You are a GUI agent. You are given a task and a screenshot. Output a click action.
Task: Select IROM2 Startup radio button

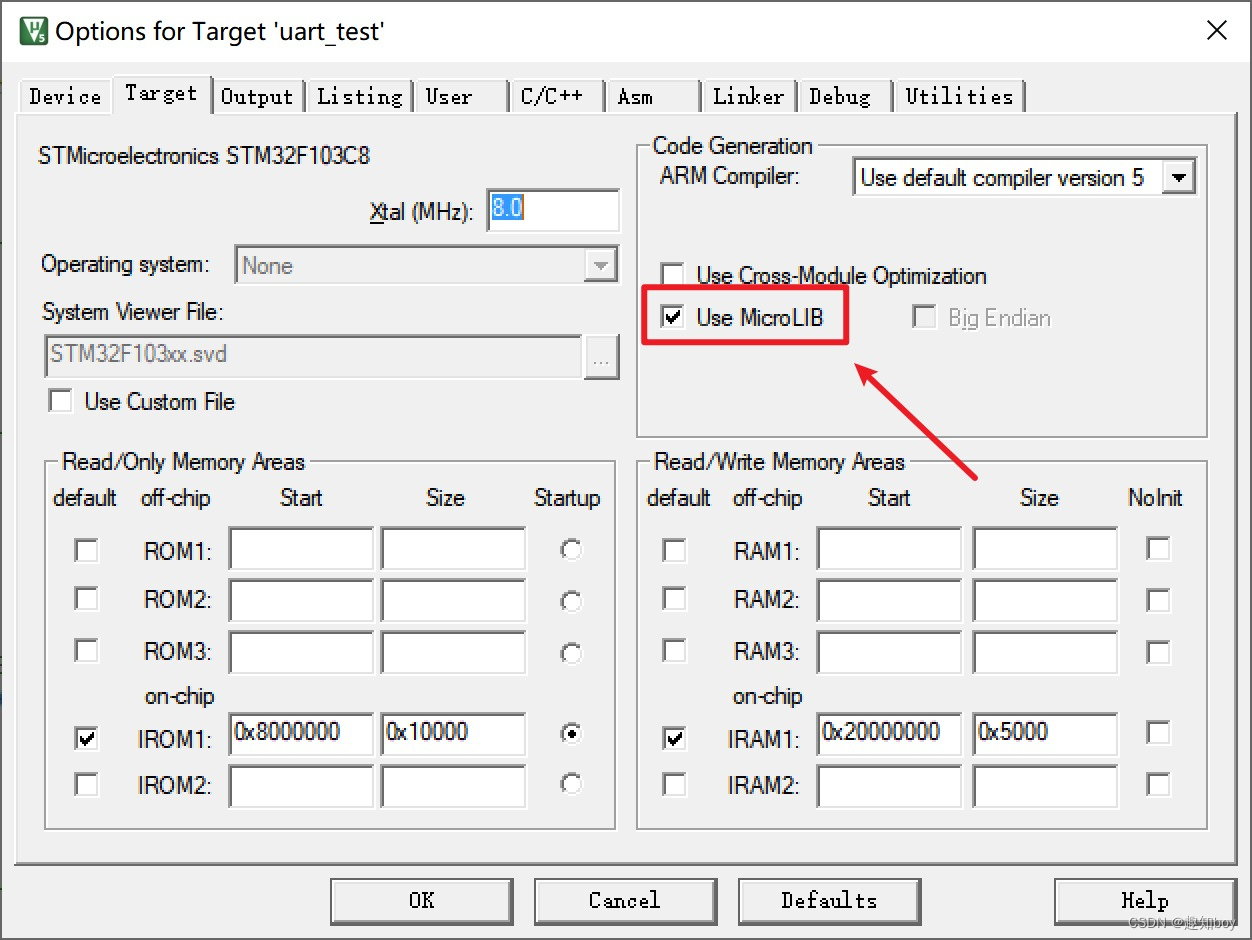click(x=571, y=784)
